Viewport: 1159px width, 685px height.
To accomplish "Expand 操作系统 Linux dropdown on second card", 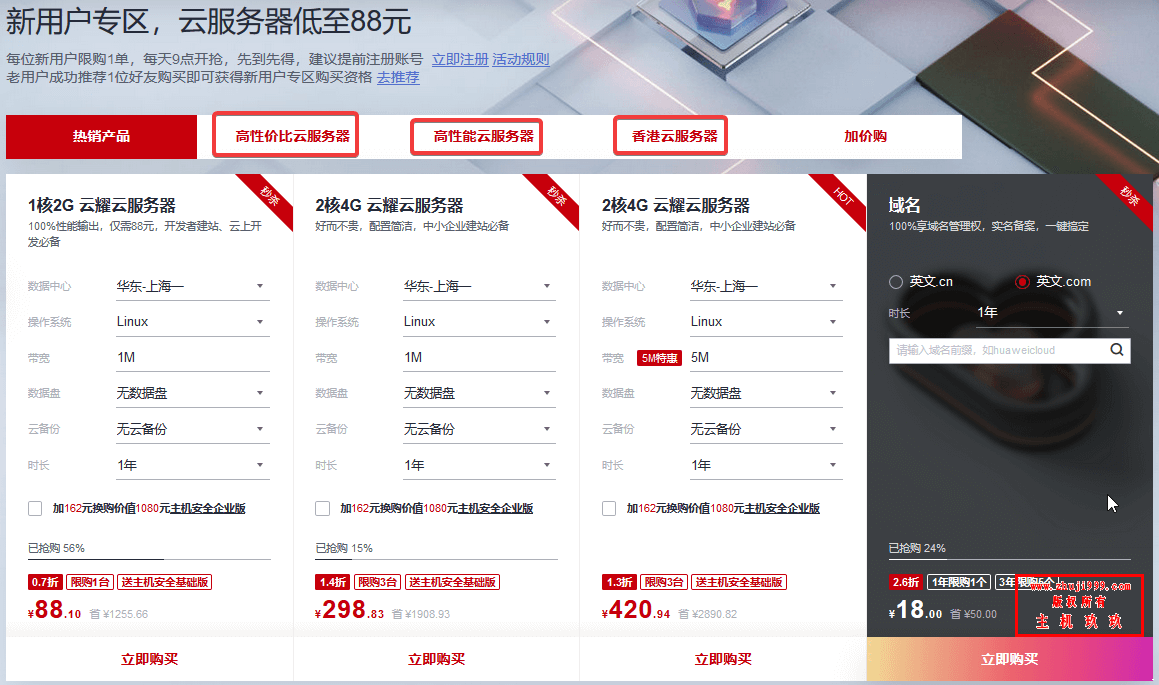I will tap(478, 322).
